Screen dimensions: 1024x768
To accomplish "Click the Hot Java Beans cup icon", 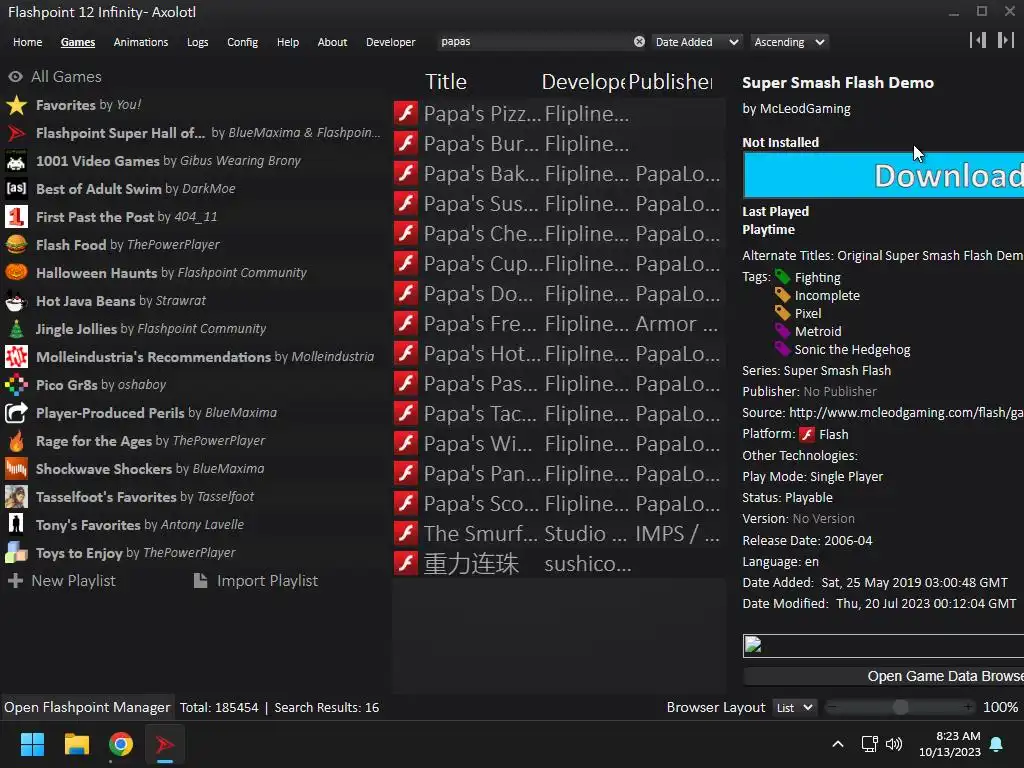I will point(16,301).
